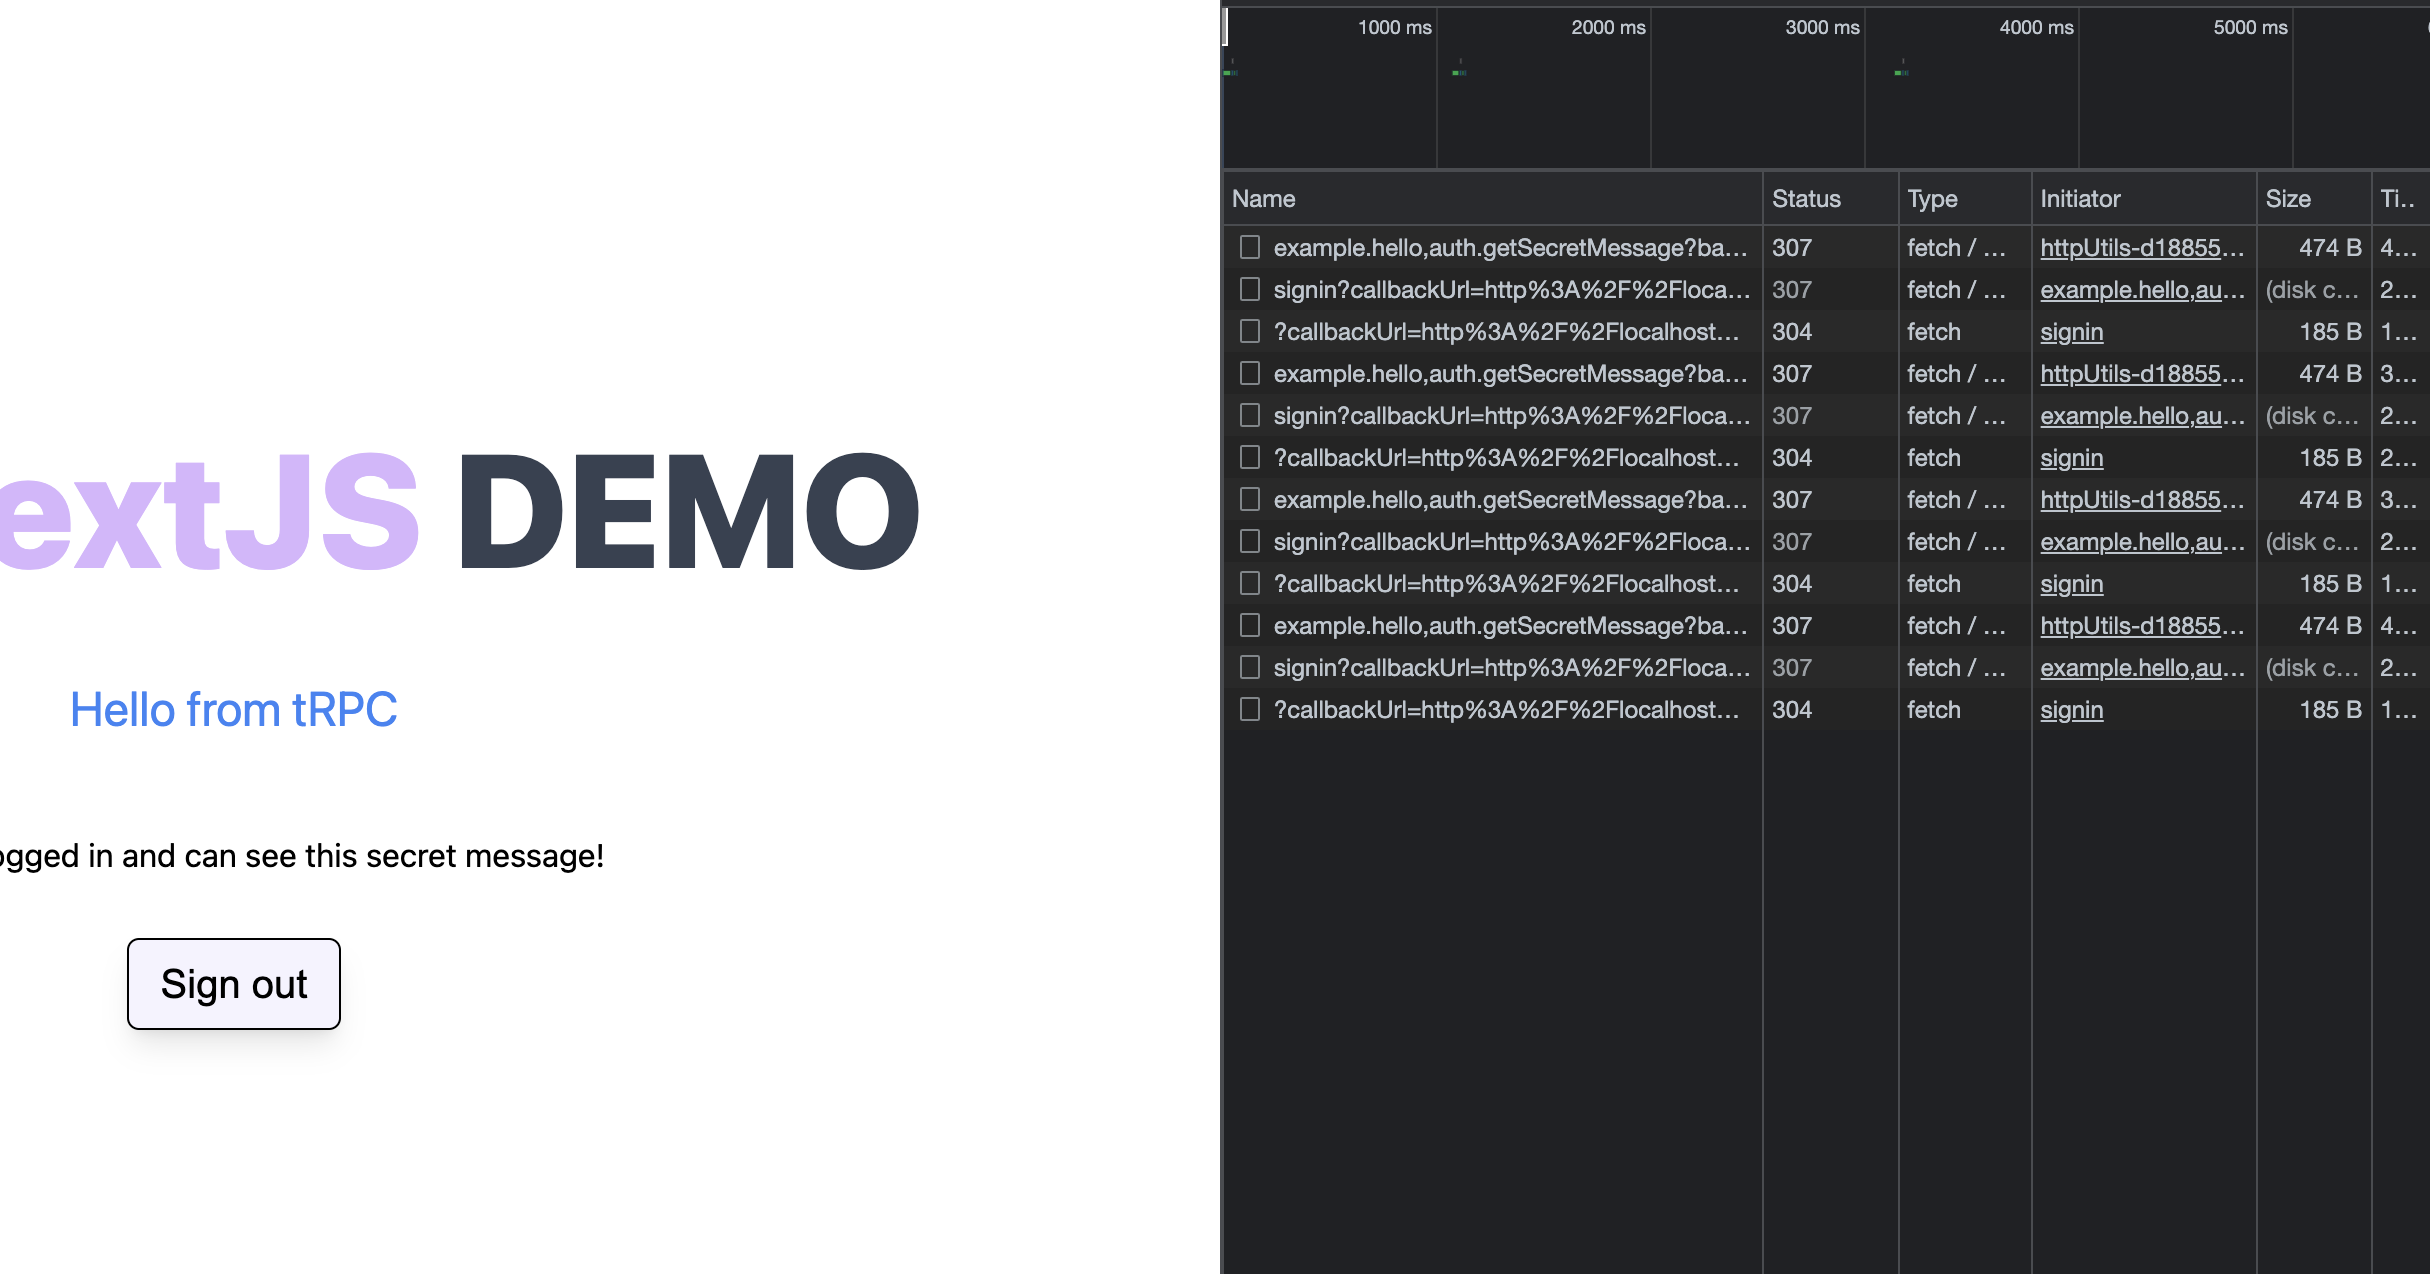
Task: Check the first example.hello,auth.getSecretMessage request checkbox
Action: click(x=1249, y=247)
